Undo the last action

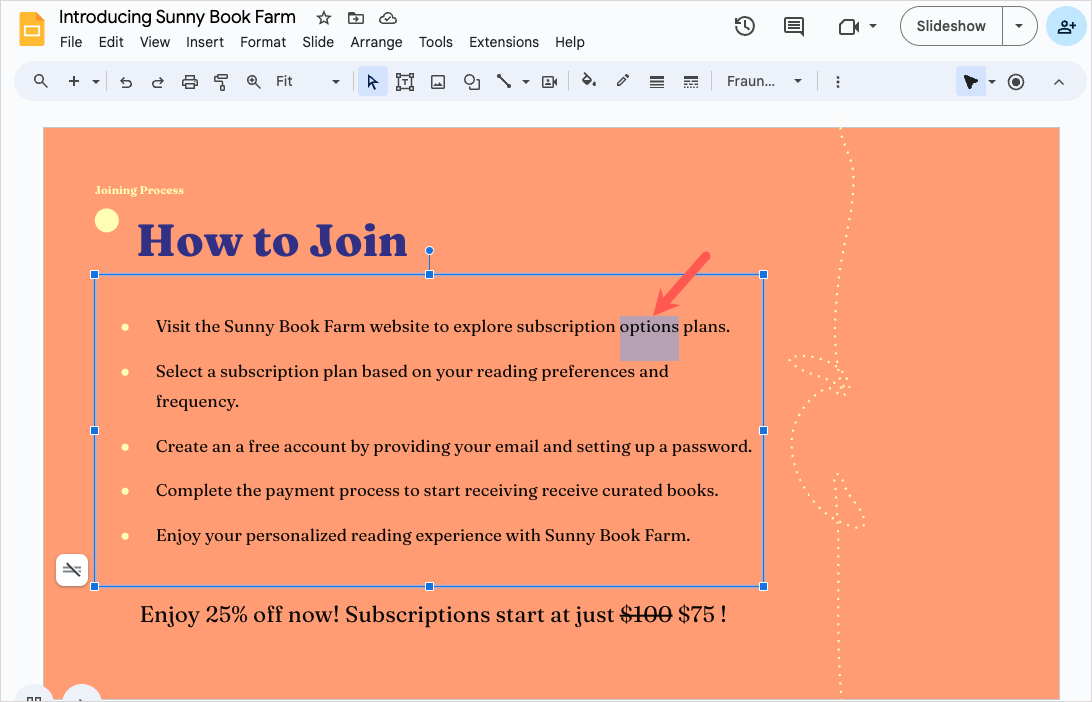[x=126, y=82]
